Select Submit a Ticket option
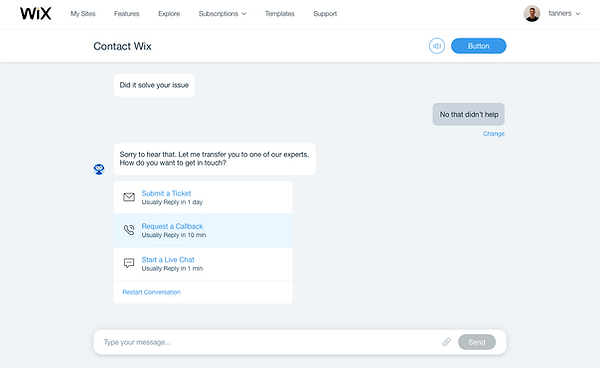The width and height of the screenshot is (600, 368). 203,197
